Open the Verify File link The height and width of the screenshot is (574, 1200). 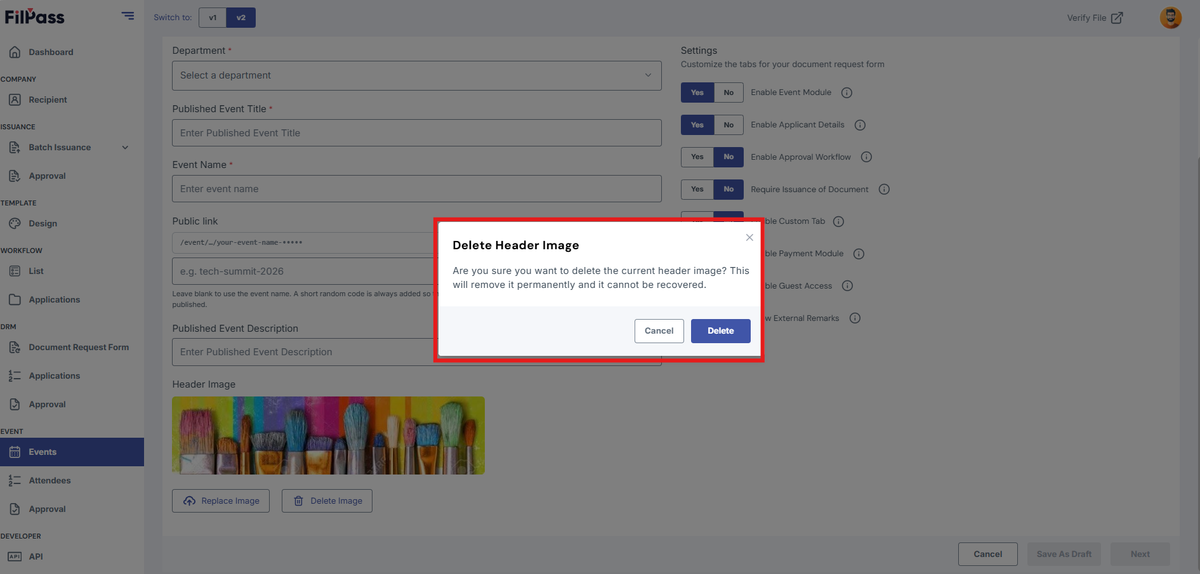click(1095, 17)
